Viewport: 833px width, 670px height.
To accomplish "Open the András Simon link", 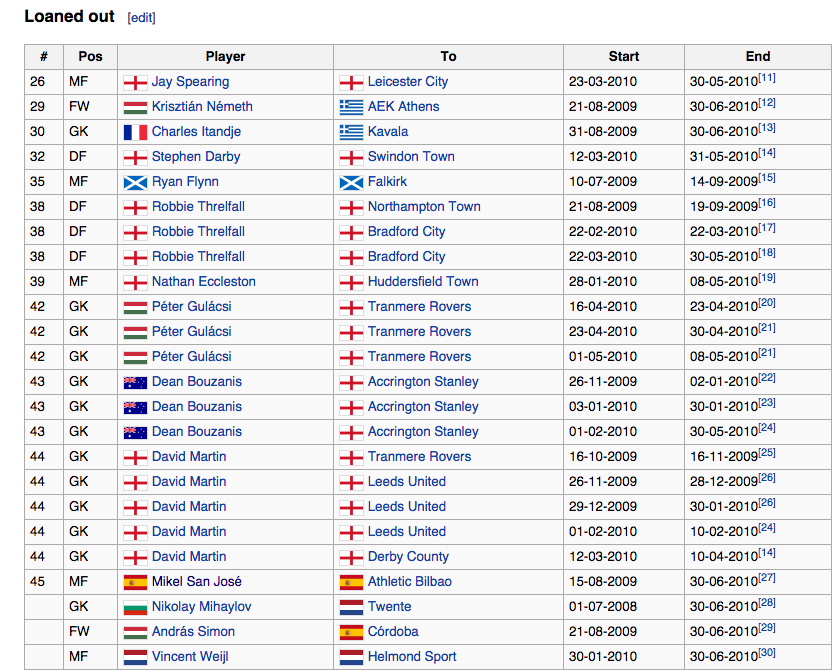I will click(x=193, y=632).
